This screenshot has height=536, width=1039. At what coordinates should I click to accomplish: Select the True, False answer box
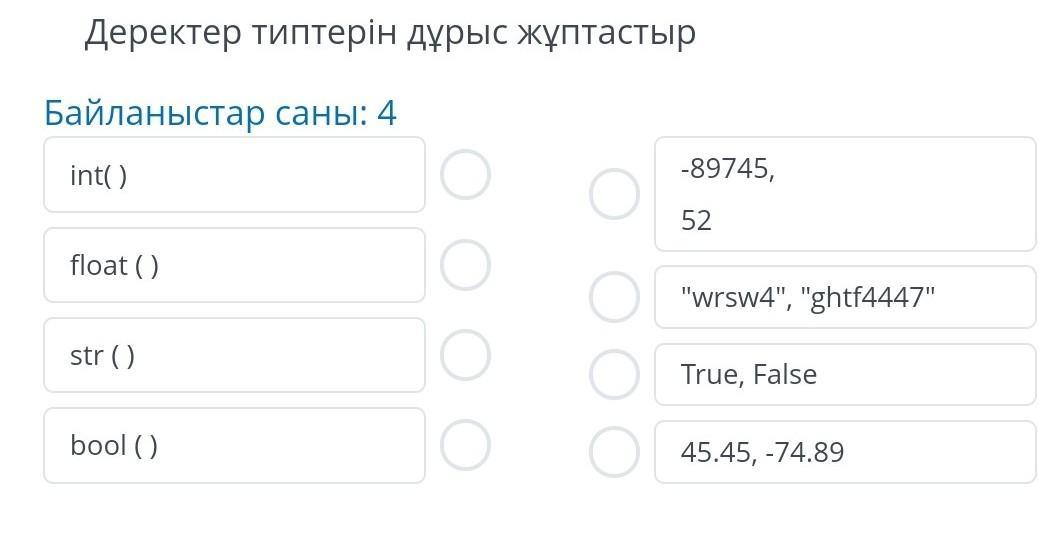tap(845, 374)
